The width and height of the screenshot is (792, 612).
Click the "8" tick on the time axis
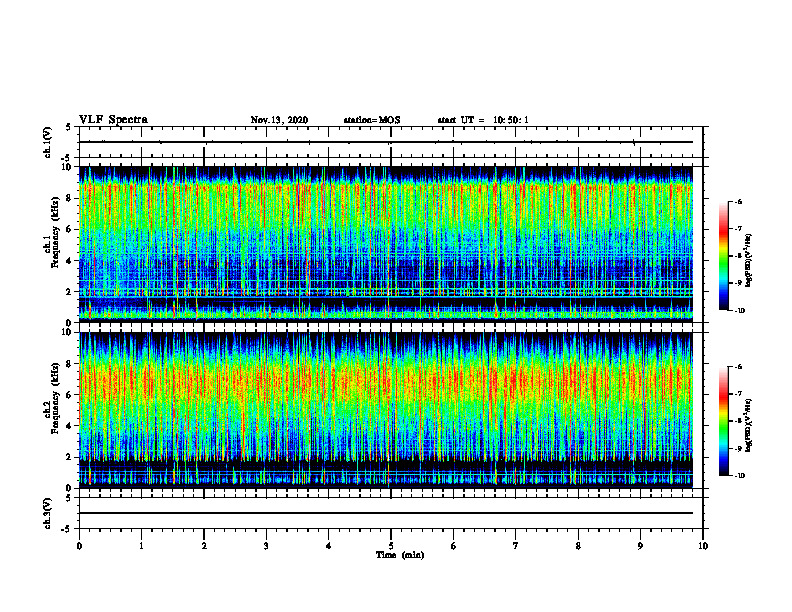tap(578, 546)
